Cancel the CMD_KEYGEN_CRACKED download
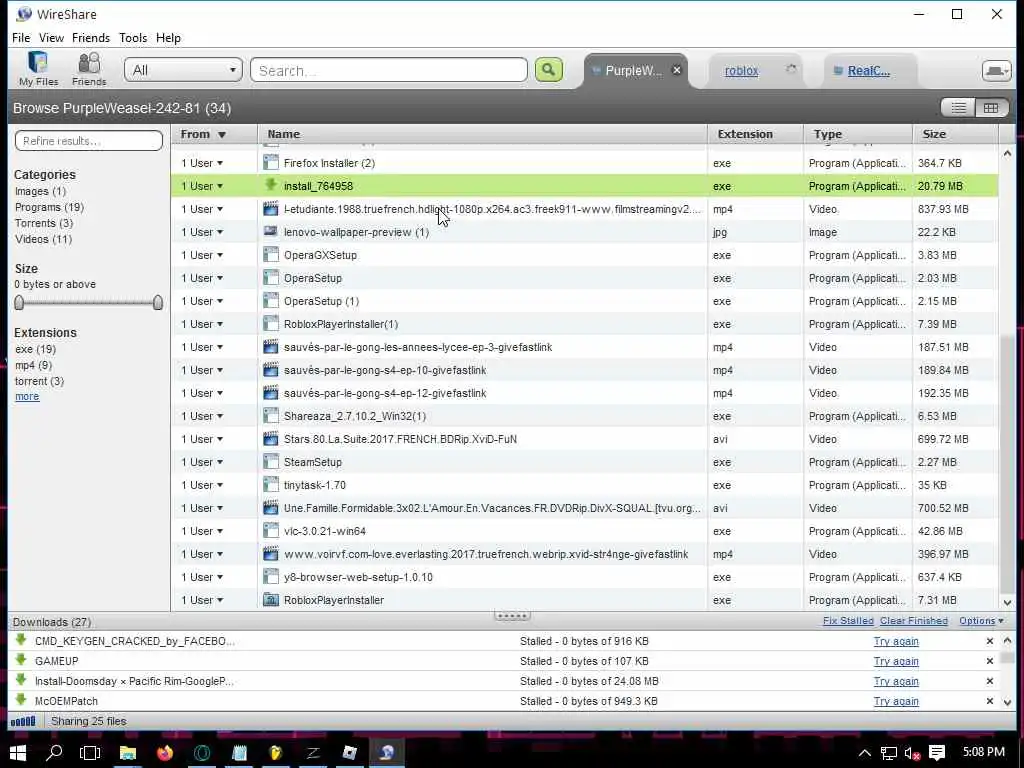The height and width of the screenshot is (768, 1024). (989, 641)
